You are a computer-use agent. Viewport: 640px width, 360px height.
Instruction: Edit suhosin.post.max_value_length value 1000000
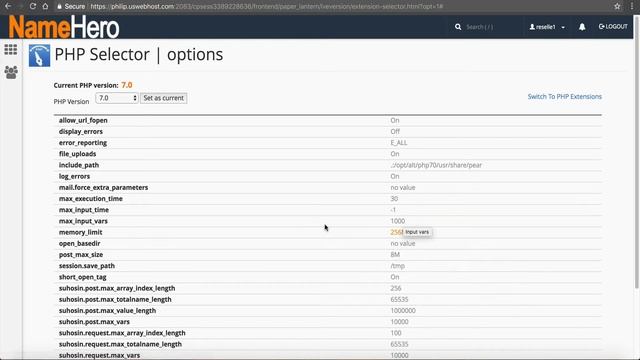tap(403, 311)
